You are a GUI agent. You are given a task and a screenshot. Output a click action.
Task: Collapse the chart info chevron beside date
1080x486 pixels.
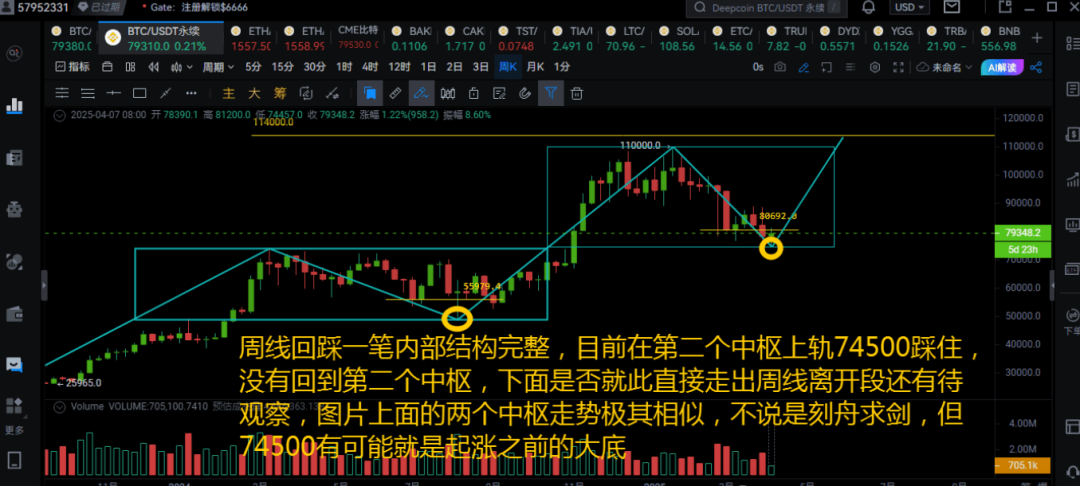pos(60,115)
